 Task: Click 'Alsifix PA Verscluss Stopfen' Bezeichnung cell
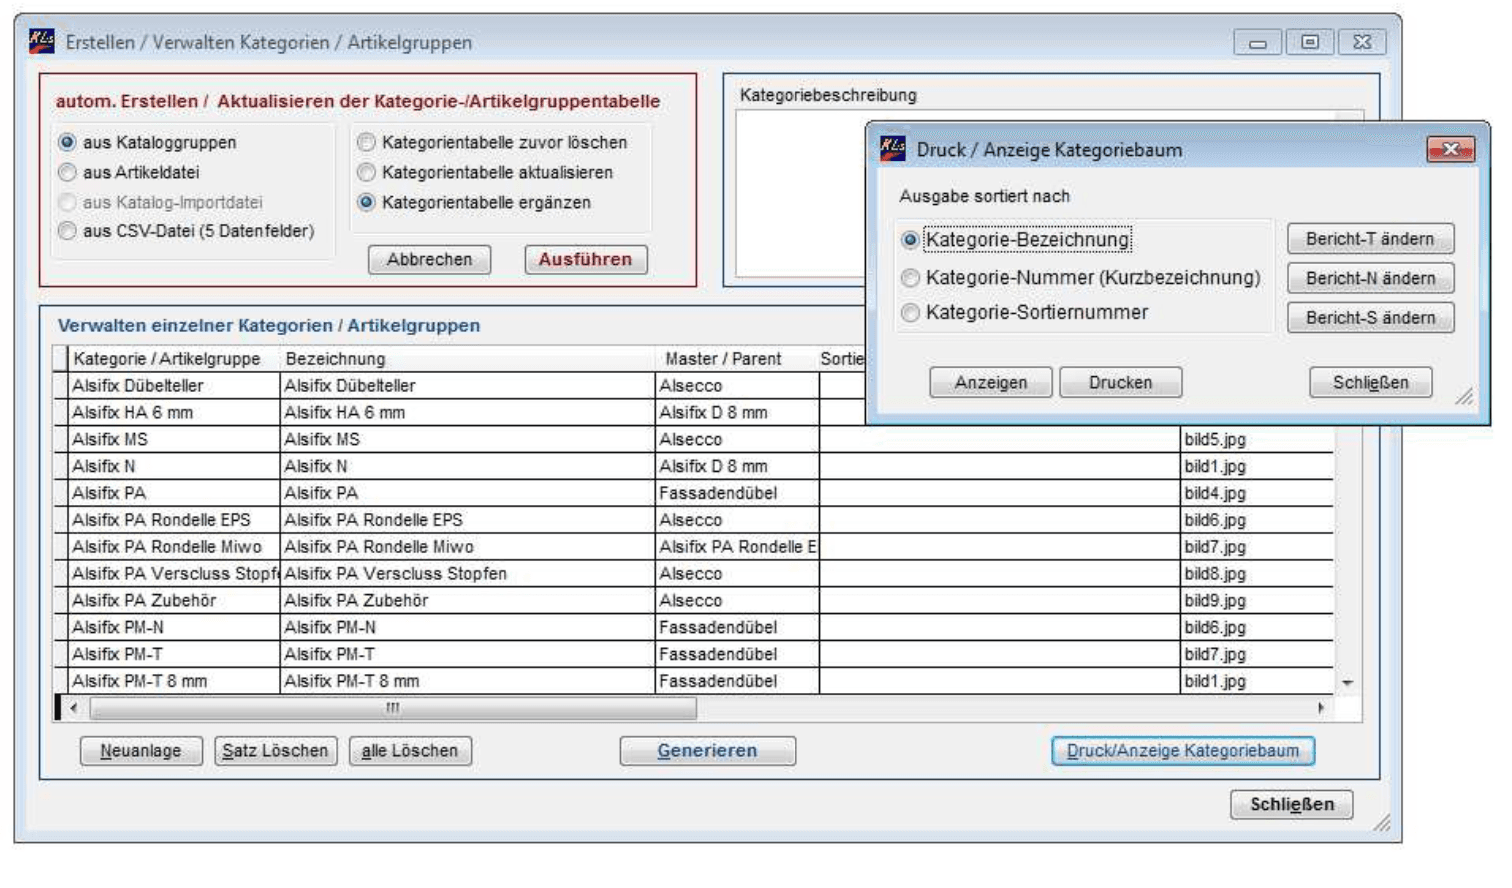pos(467,574)
